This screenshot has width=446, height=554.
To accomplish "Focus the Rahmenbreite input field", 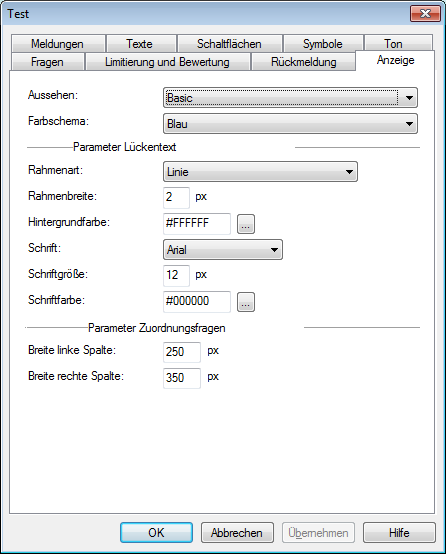I will (x=176, y=198).
